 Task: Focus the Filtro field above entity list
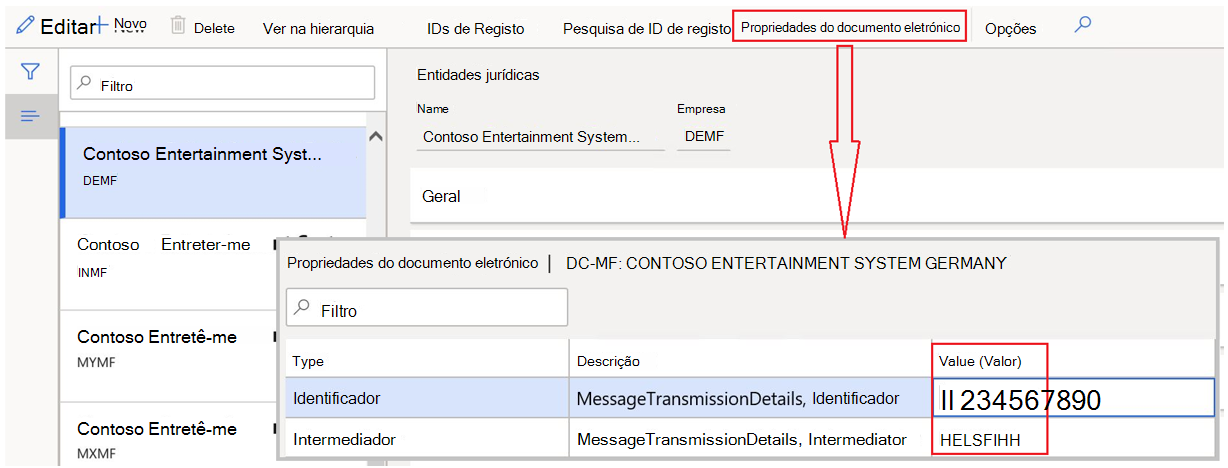pyautogui.click(x=222, y=84)
